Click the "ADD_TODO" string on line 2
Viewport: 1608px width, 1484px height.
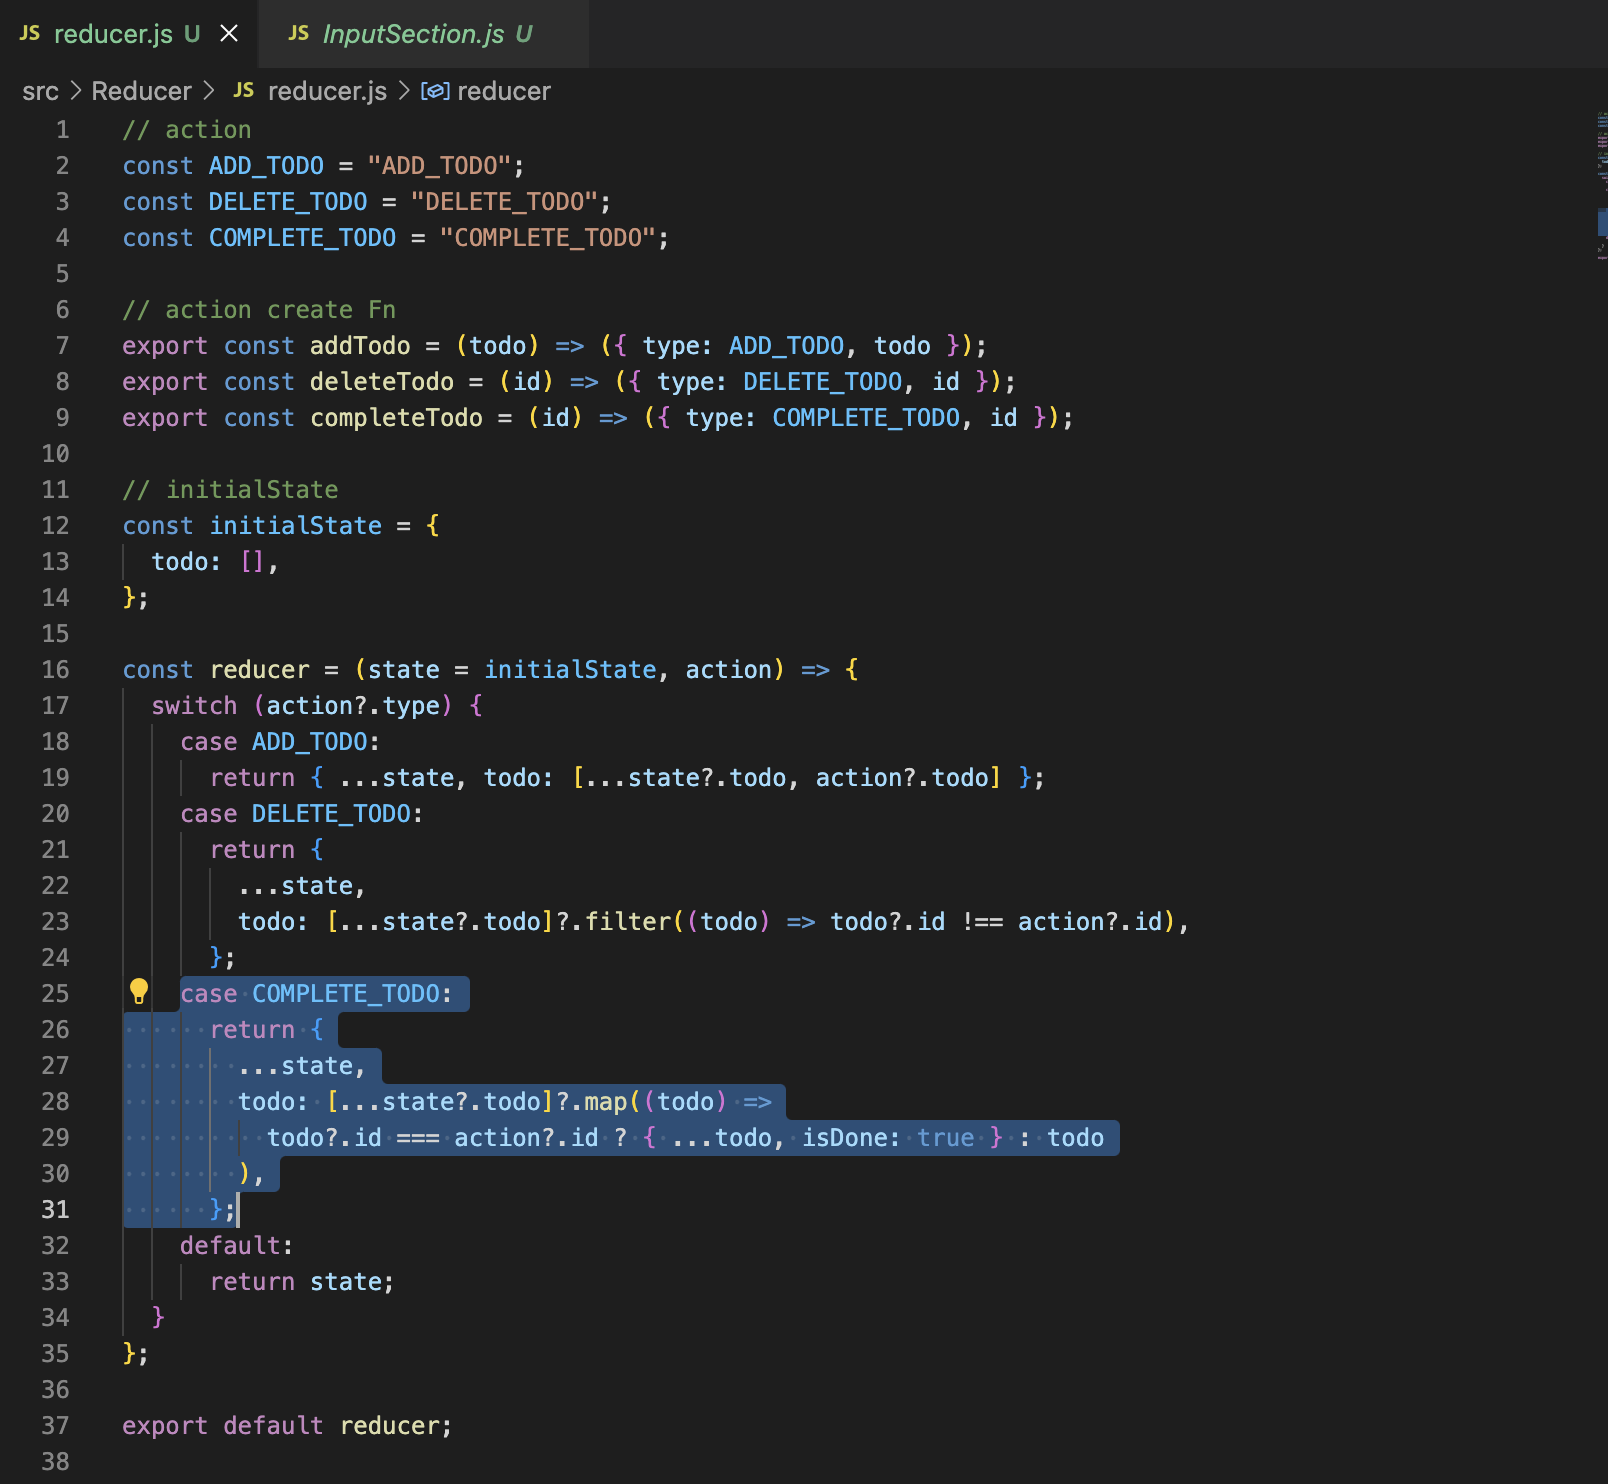pyautogui.click(x=440, y=166)
